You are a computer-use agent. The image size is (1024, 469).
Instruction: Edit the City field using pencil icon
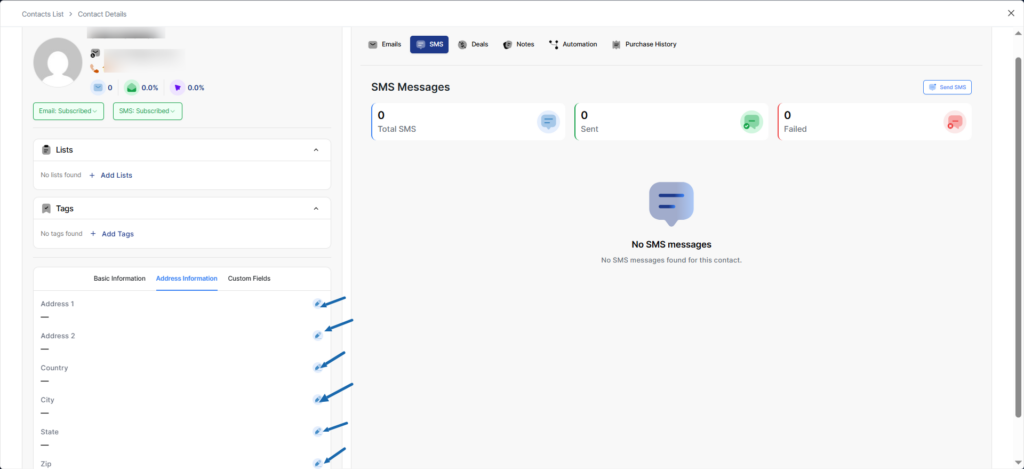(x=317, y=399)
